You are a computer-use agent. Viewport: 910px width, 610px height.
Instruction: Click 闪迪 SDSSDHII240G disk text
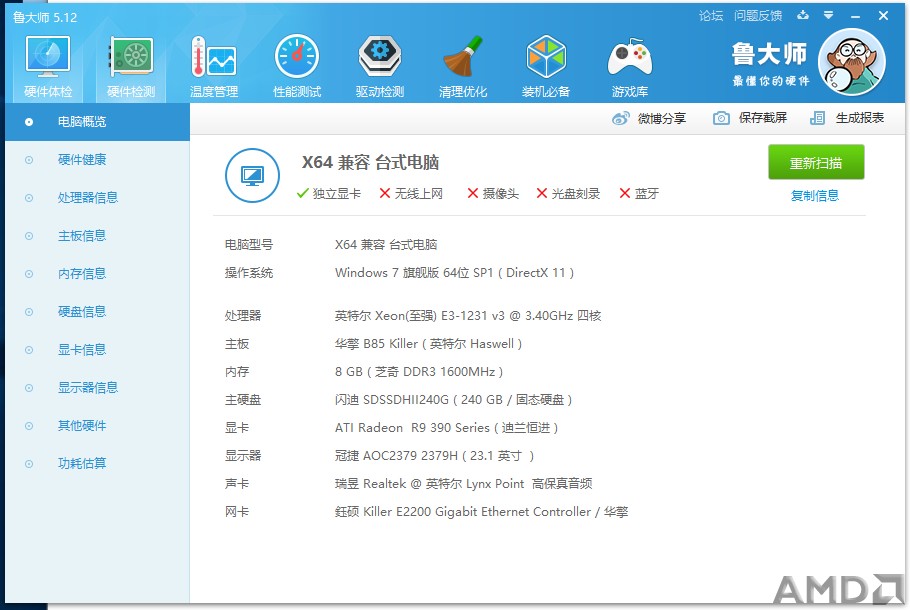pyautogui.click(x=453, y=400)
